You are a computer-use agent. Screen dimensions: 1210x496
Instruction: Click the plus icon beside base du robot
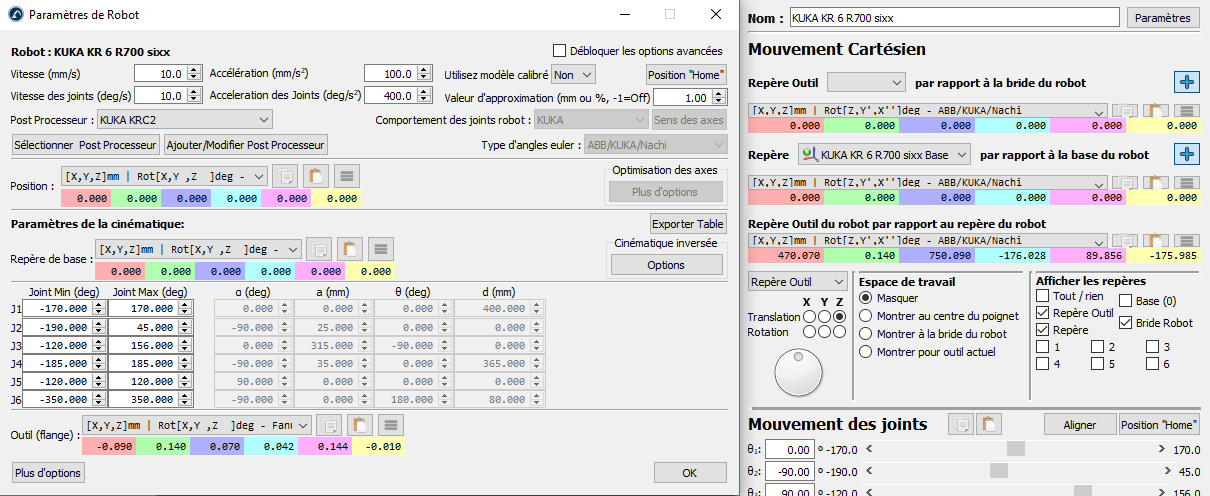(x=1186, y=155)
